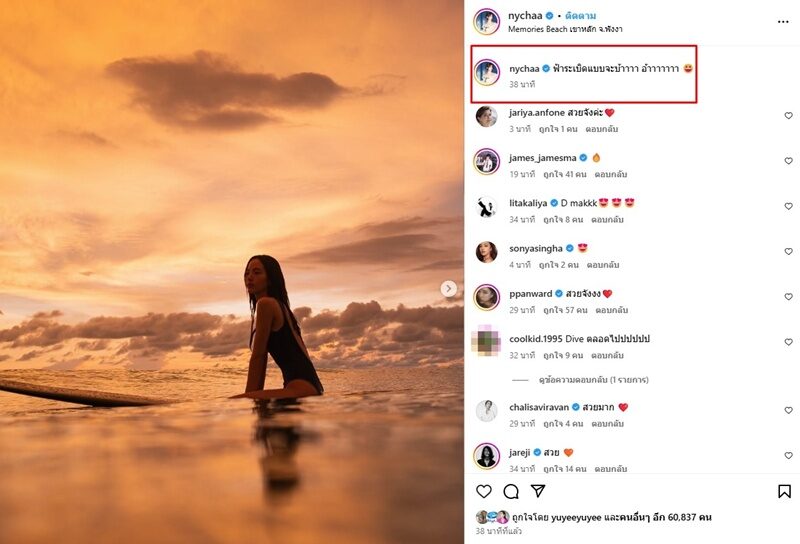Like jariya.anfone's comment
Viewport: 800px width, 544px height.
click(788, 116)
